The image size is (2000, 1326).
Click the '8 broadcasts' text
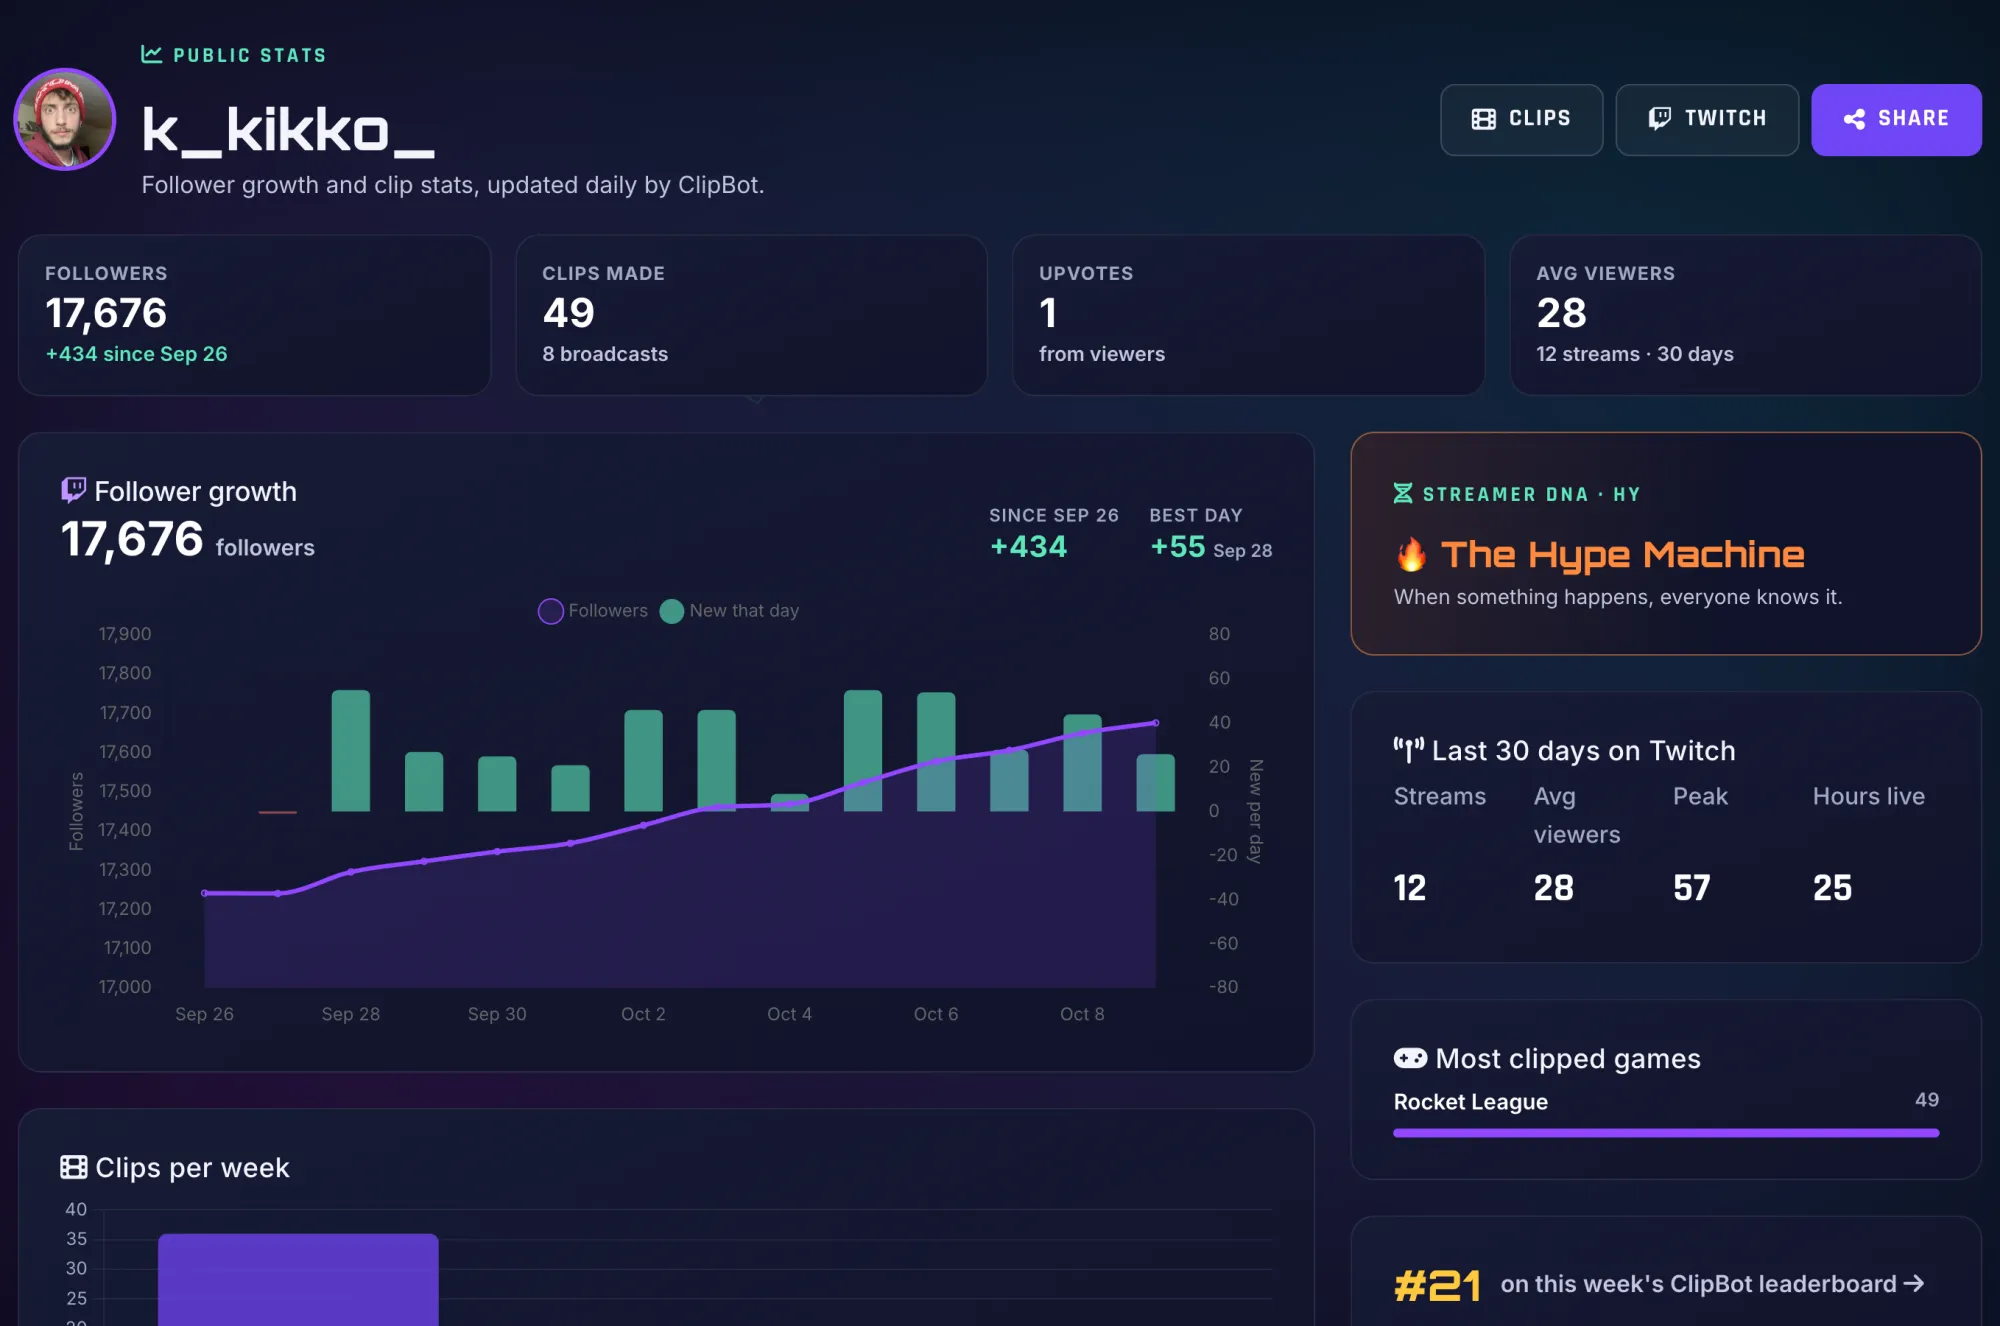point(605,354)
